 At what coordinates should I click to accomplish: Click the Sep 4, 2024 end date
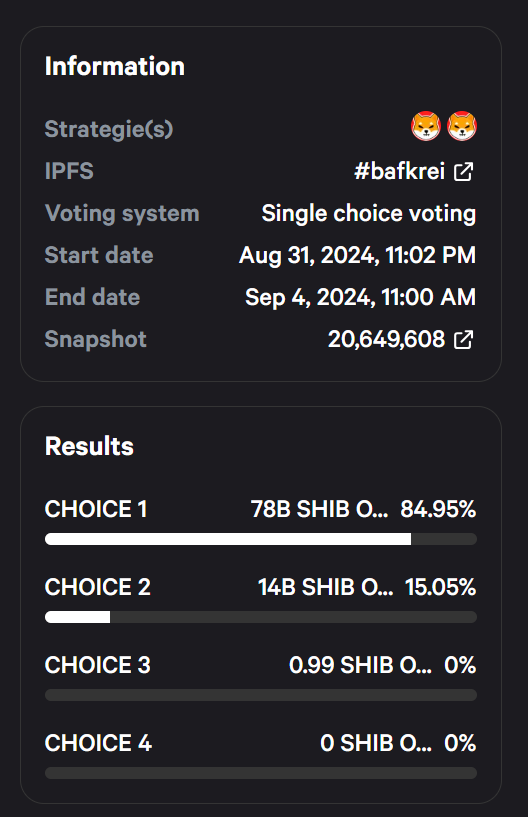coord(360,297)
